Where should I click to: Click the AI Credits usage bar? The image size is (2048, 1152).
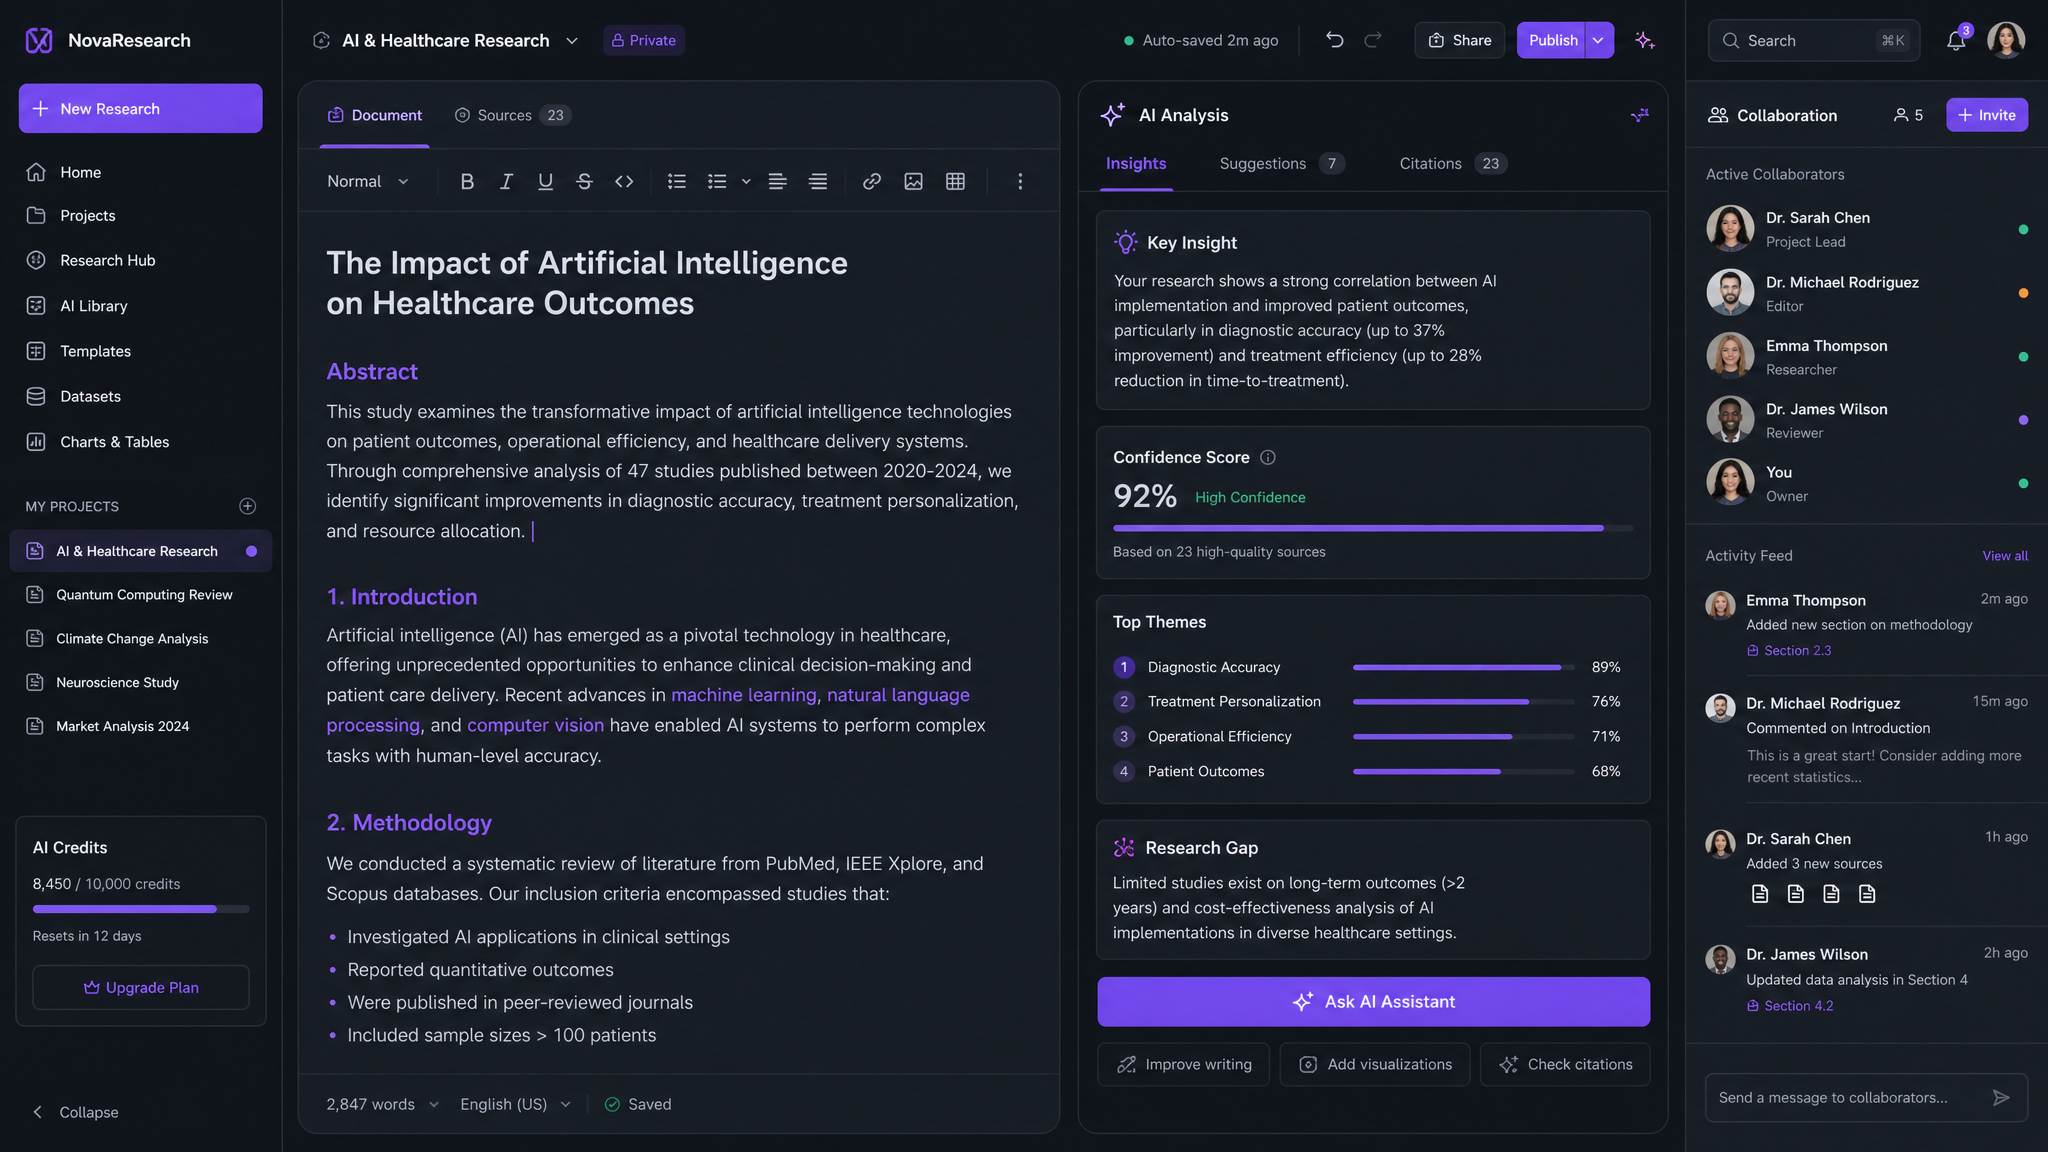pos(141,909)
